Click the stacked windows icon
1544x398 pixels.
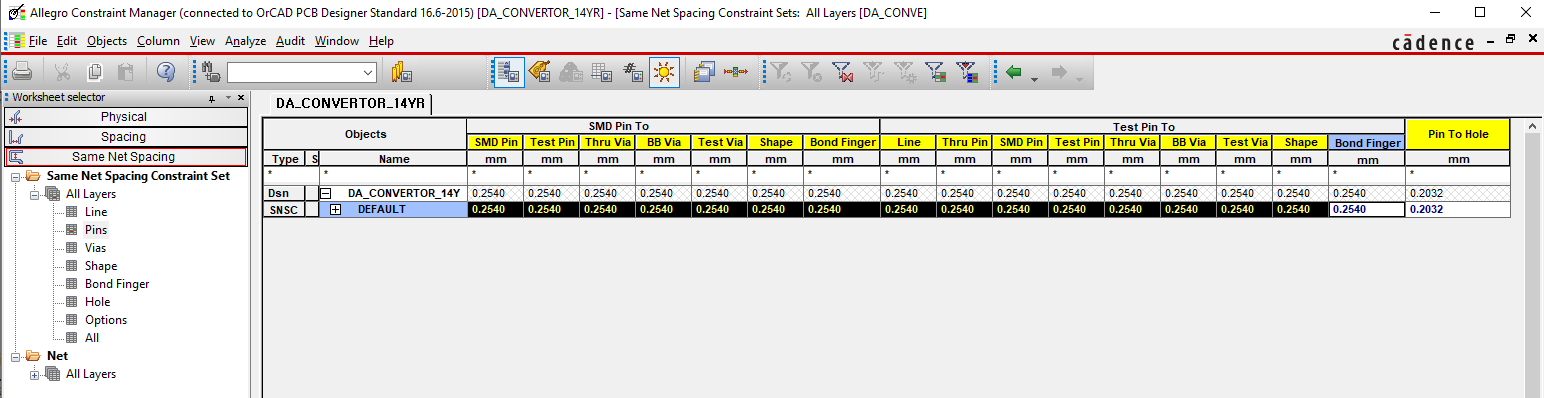(x=704, y=72)
